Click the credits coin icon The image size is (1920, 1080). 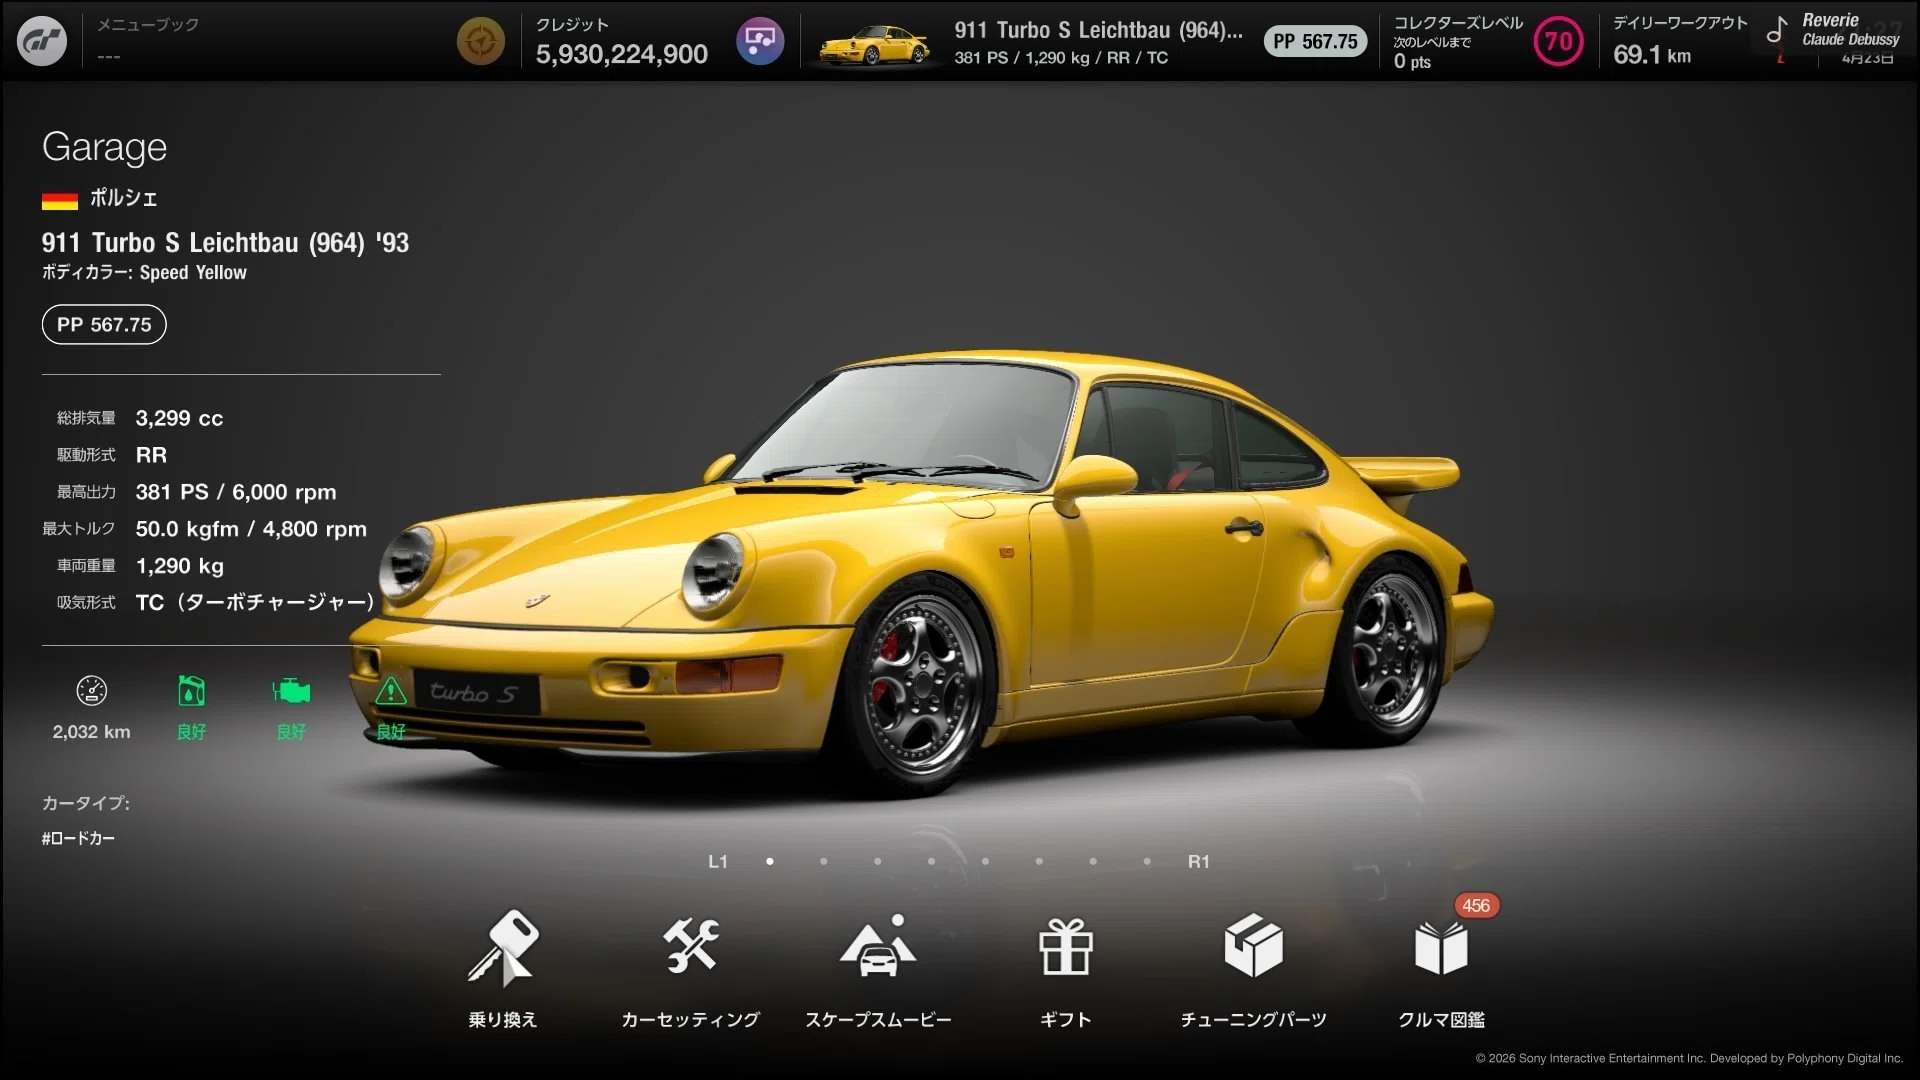(480, 42)
